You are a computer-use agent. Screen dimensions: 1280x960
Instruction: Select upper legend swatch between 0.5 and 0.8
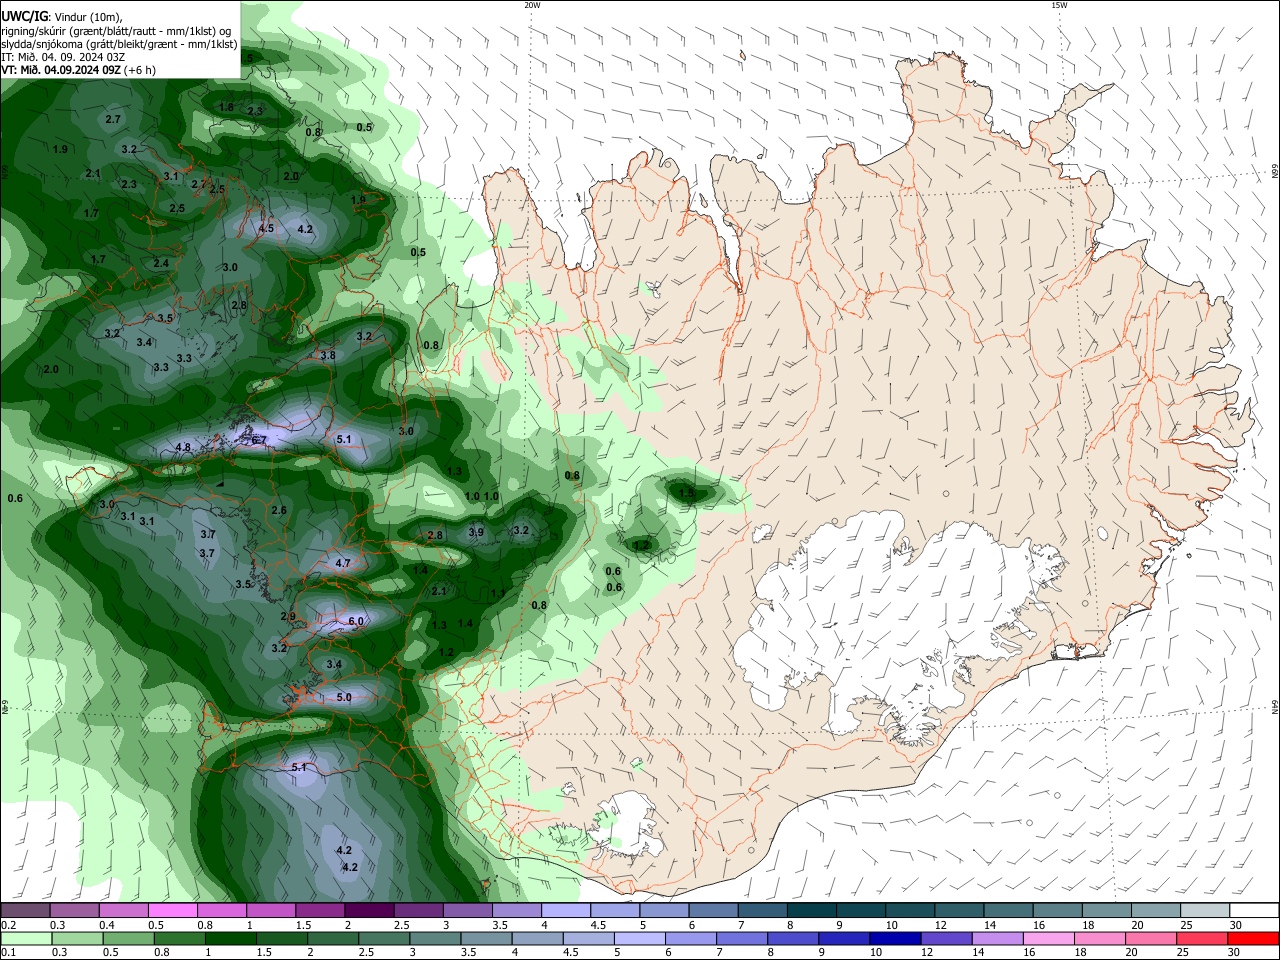tap(172, 910)
